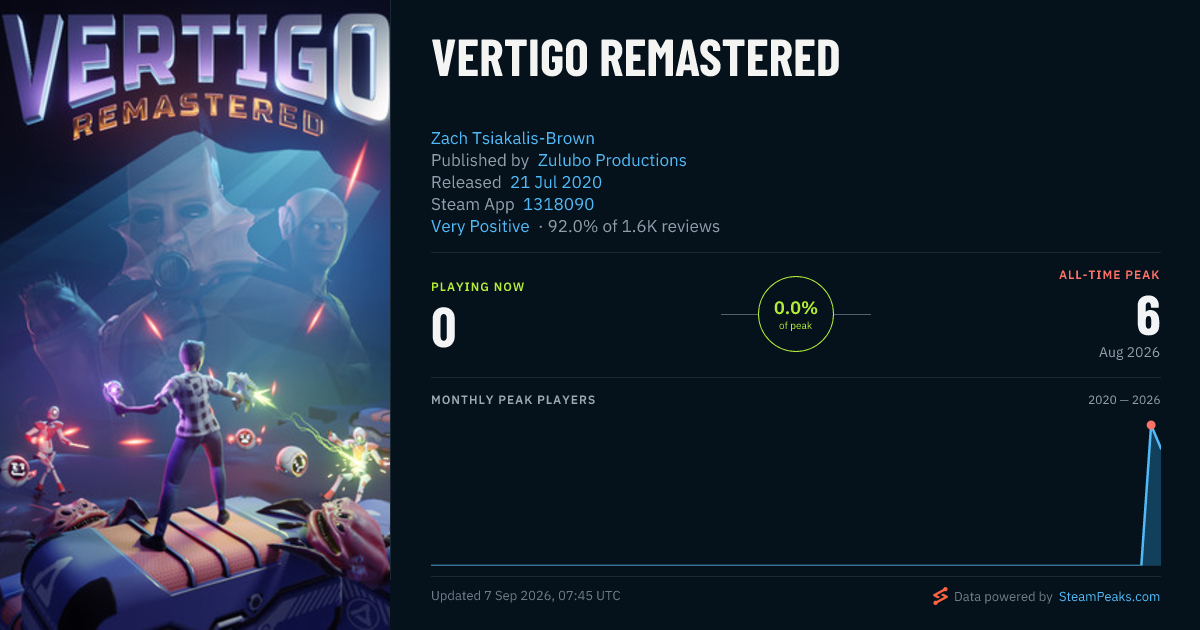
Task: Click the Very Positive review rating
Action: [x=480, y=226]
